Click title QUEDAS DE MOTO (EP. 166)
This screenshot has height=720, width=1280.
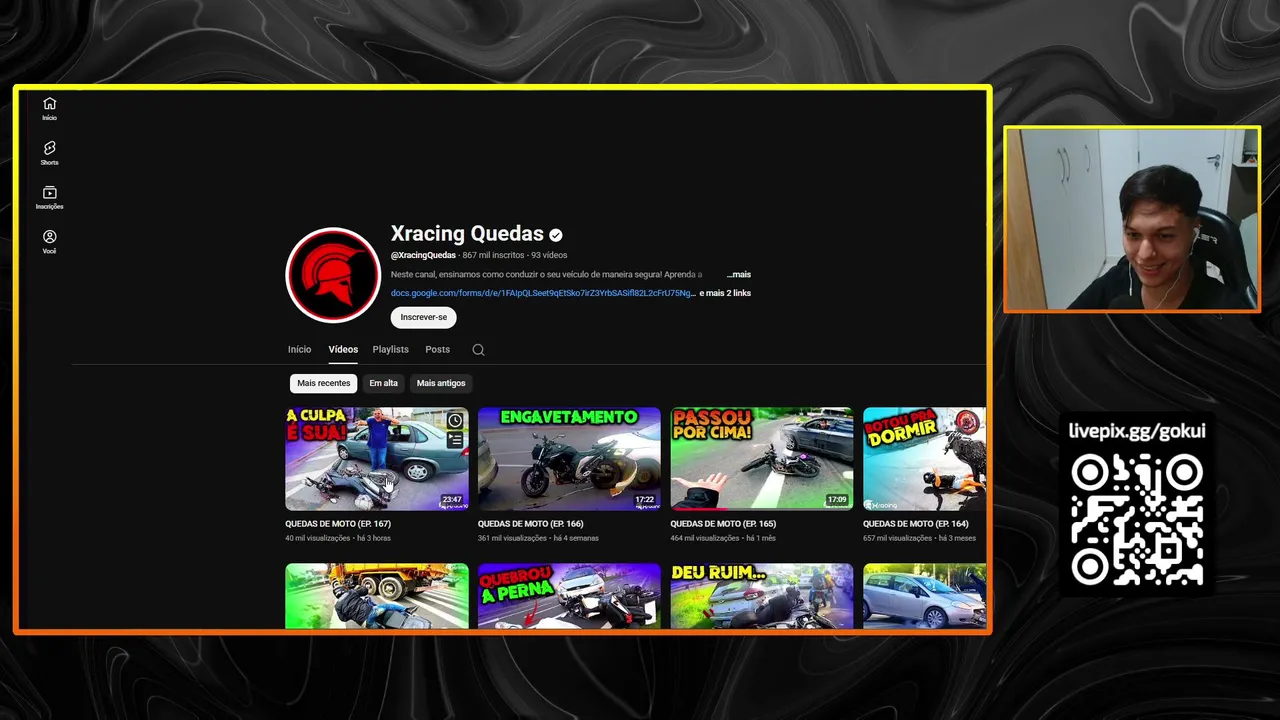pos(530,524)
